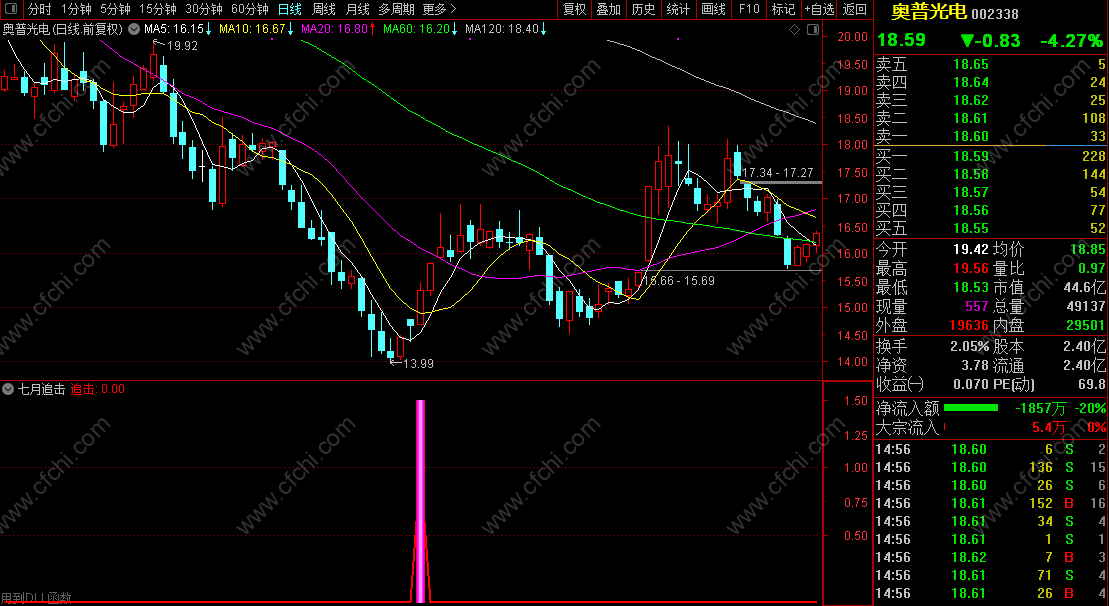The width and height of the screenshot is (1109, 606).
Task: Click the diamond icon on chart header
Action: pyautogui.click(x=795, y=29)
